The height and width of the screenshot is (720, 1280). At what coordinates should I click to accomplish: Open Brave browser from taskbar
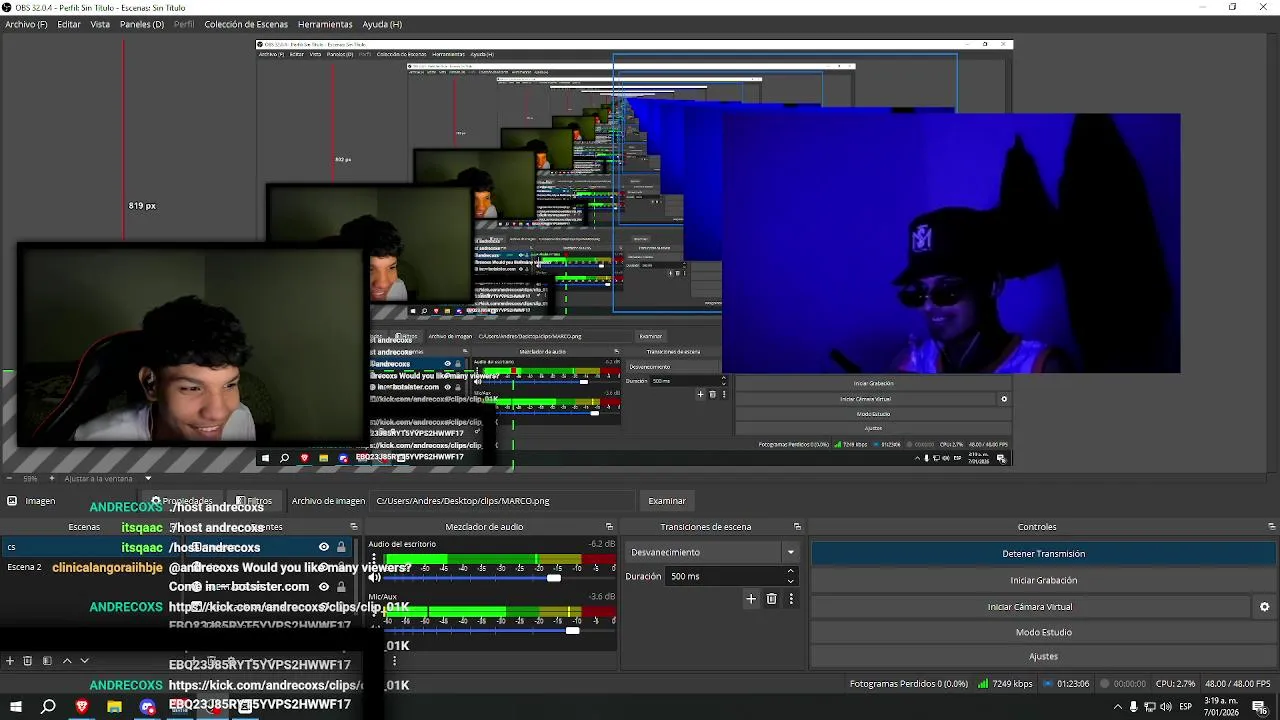click(82, 707)
